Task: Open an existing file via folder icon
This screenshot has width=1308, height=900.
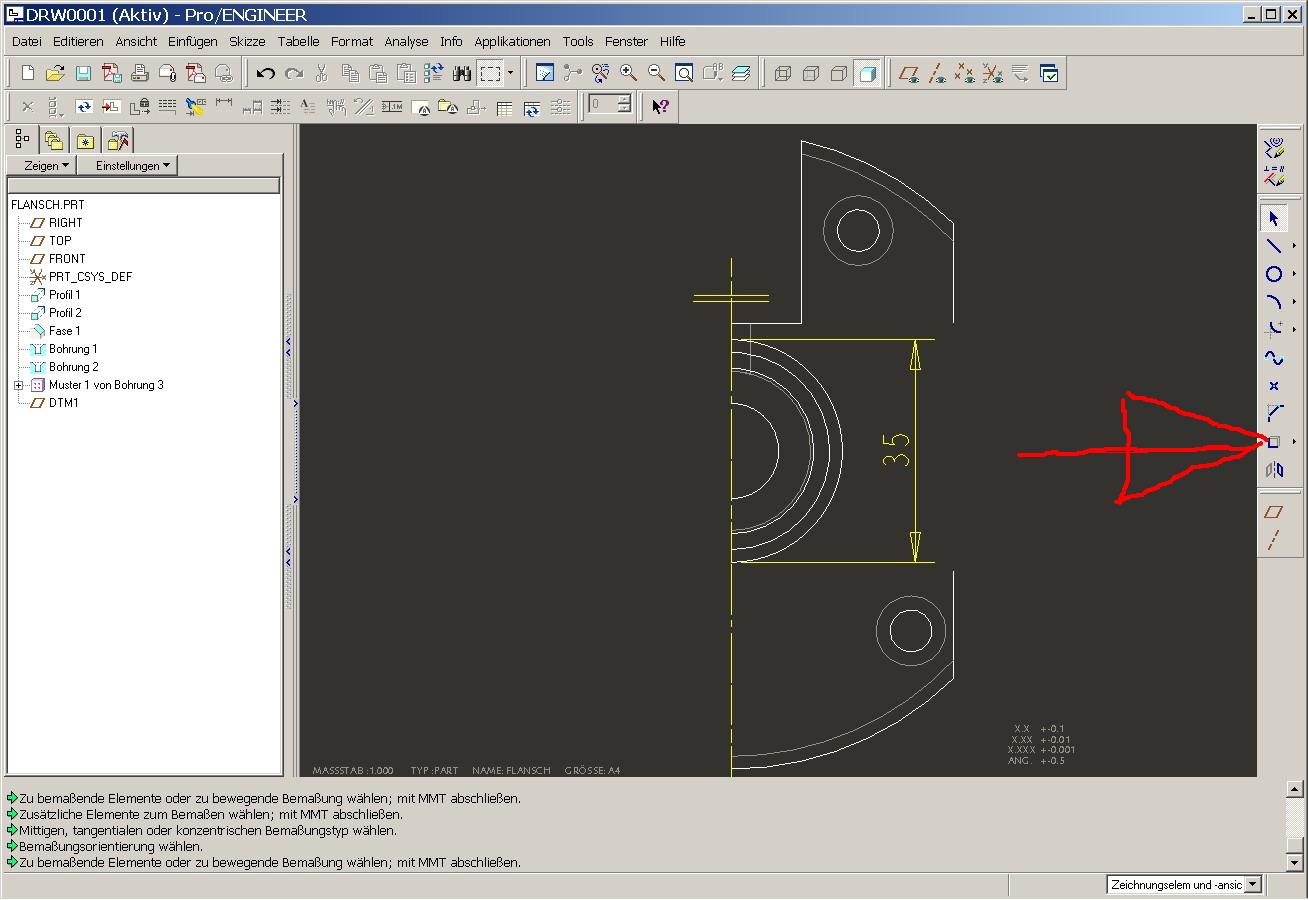Action: (x=56, y=73)
